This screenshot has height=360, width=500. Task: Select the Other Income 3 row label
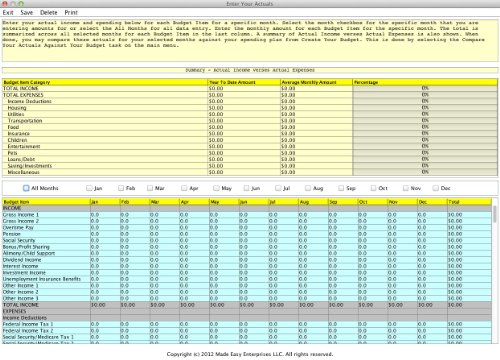pyautogui.click(x=21, y=298)
